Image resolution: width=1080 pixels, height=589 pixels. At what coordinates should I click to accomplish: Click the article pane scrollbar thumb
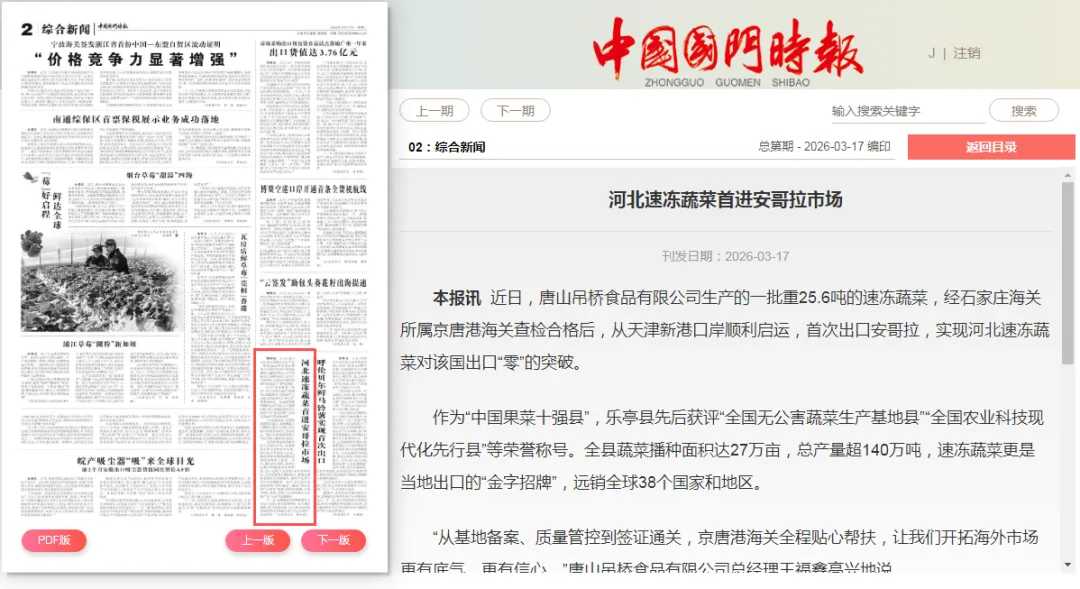click(1068, 272)
